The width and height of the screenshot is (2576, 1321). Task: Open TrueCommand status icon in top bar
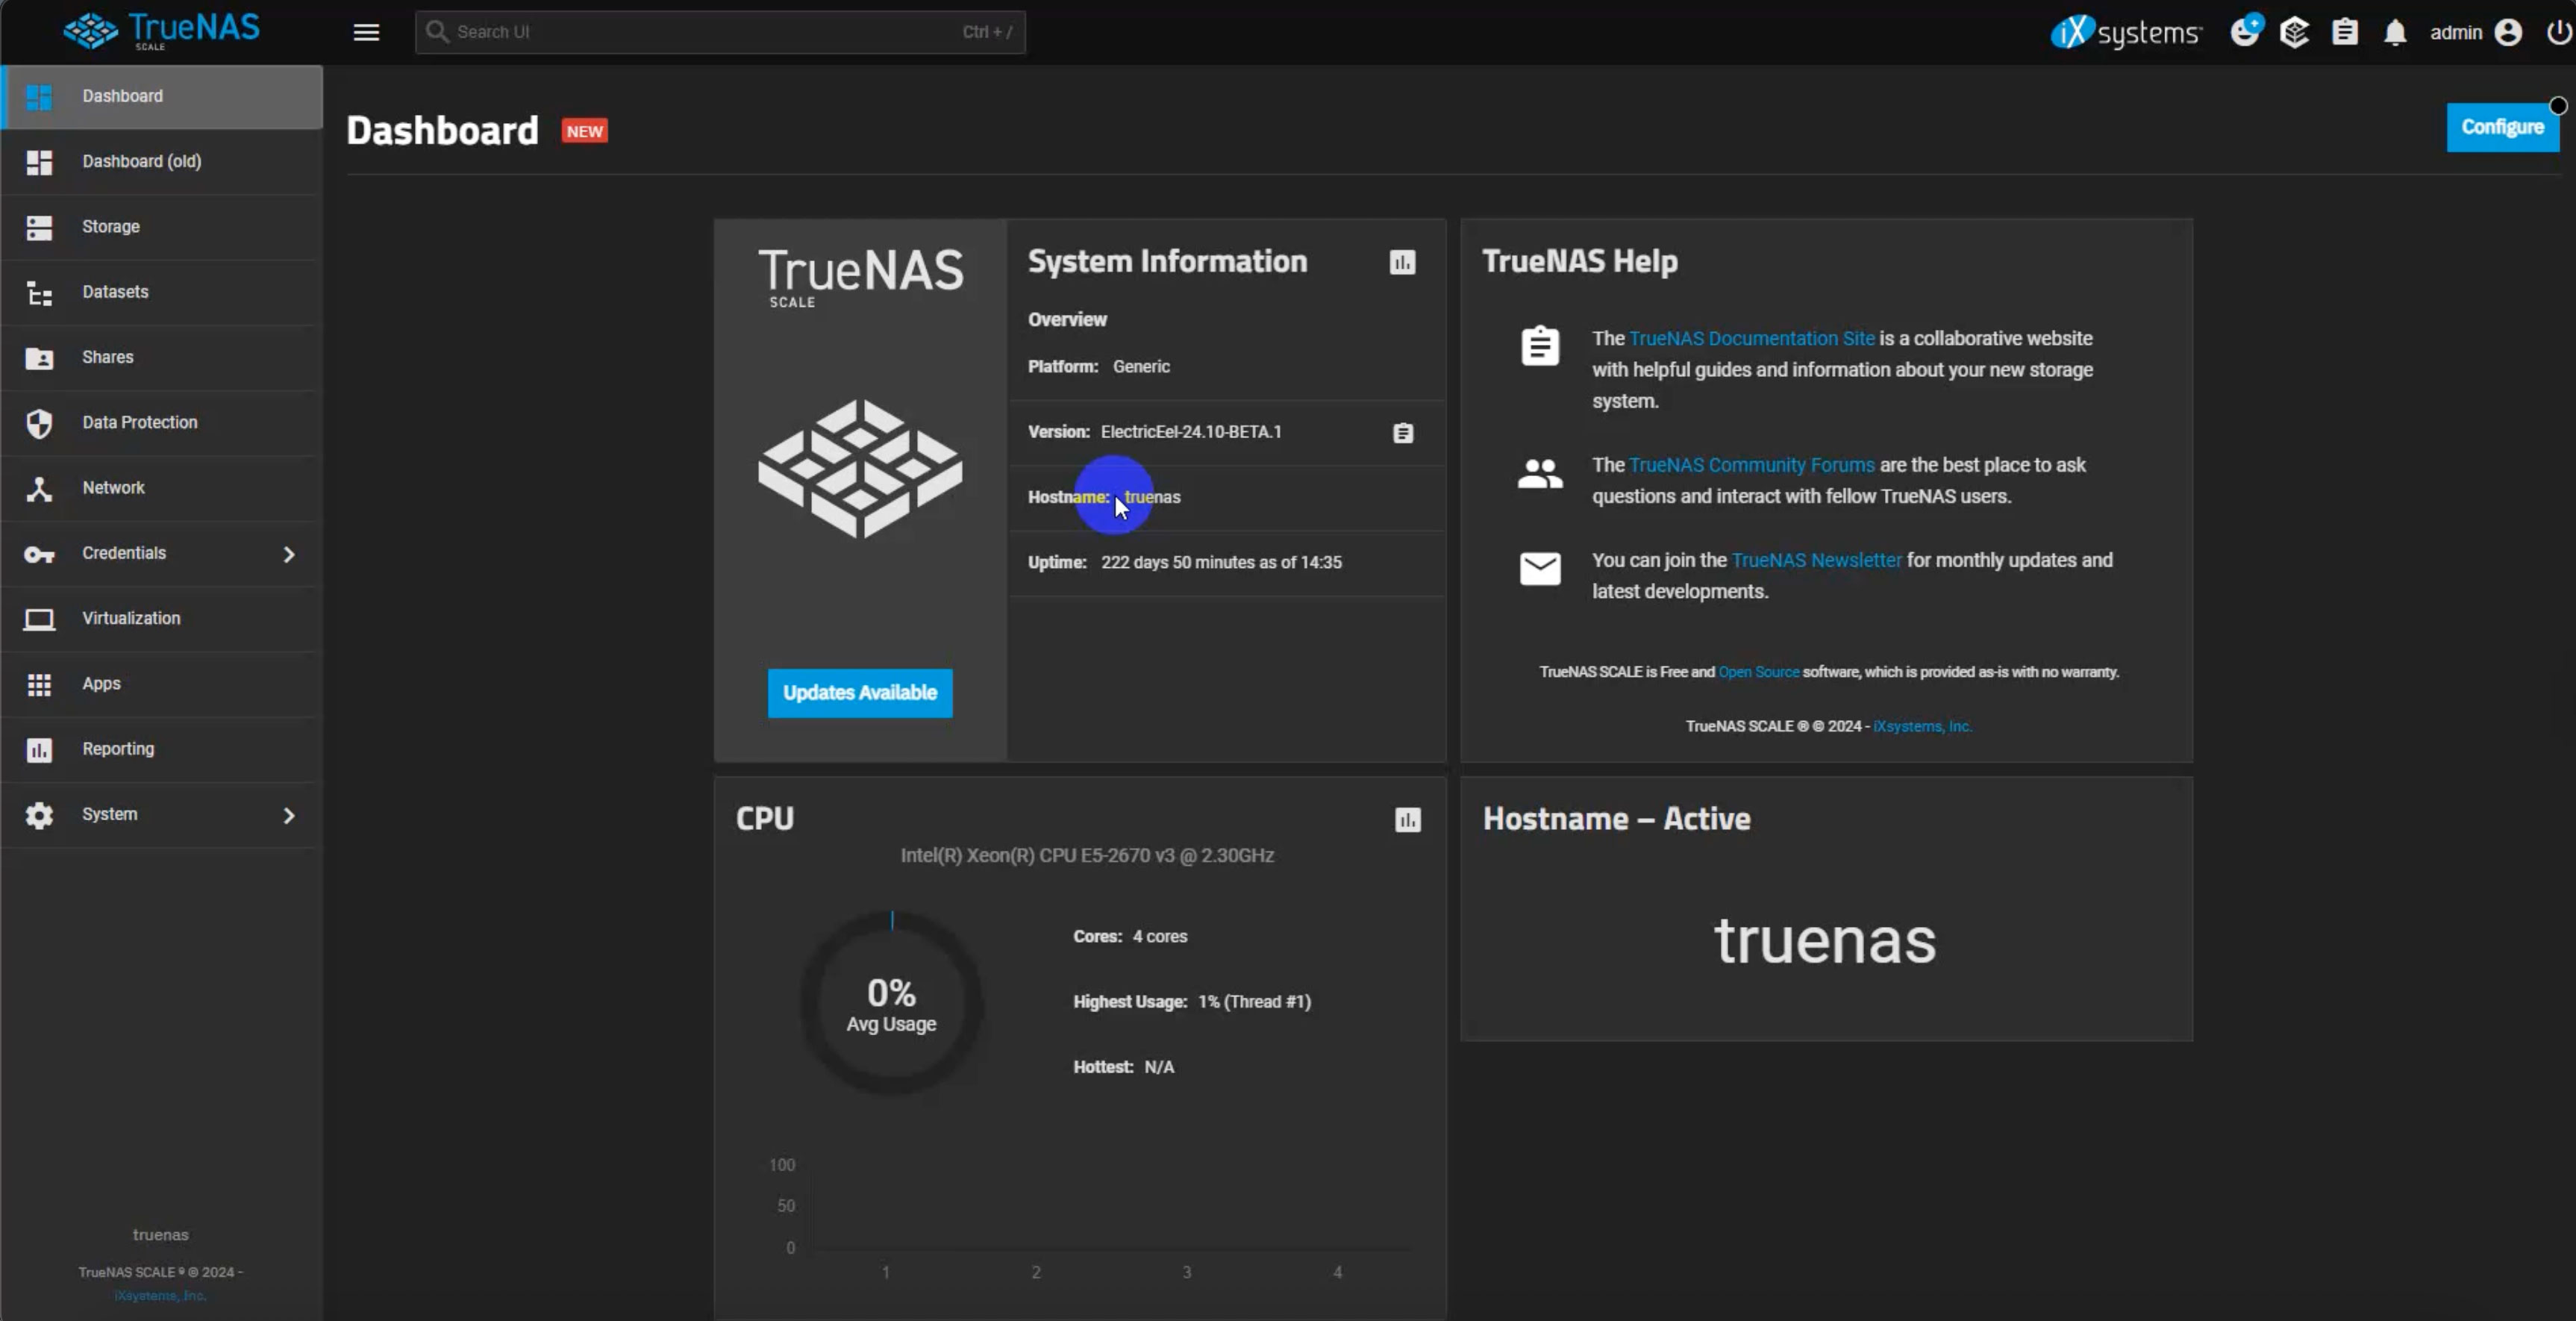click(x=2294, y=32)
